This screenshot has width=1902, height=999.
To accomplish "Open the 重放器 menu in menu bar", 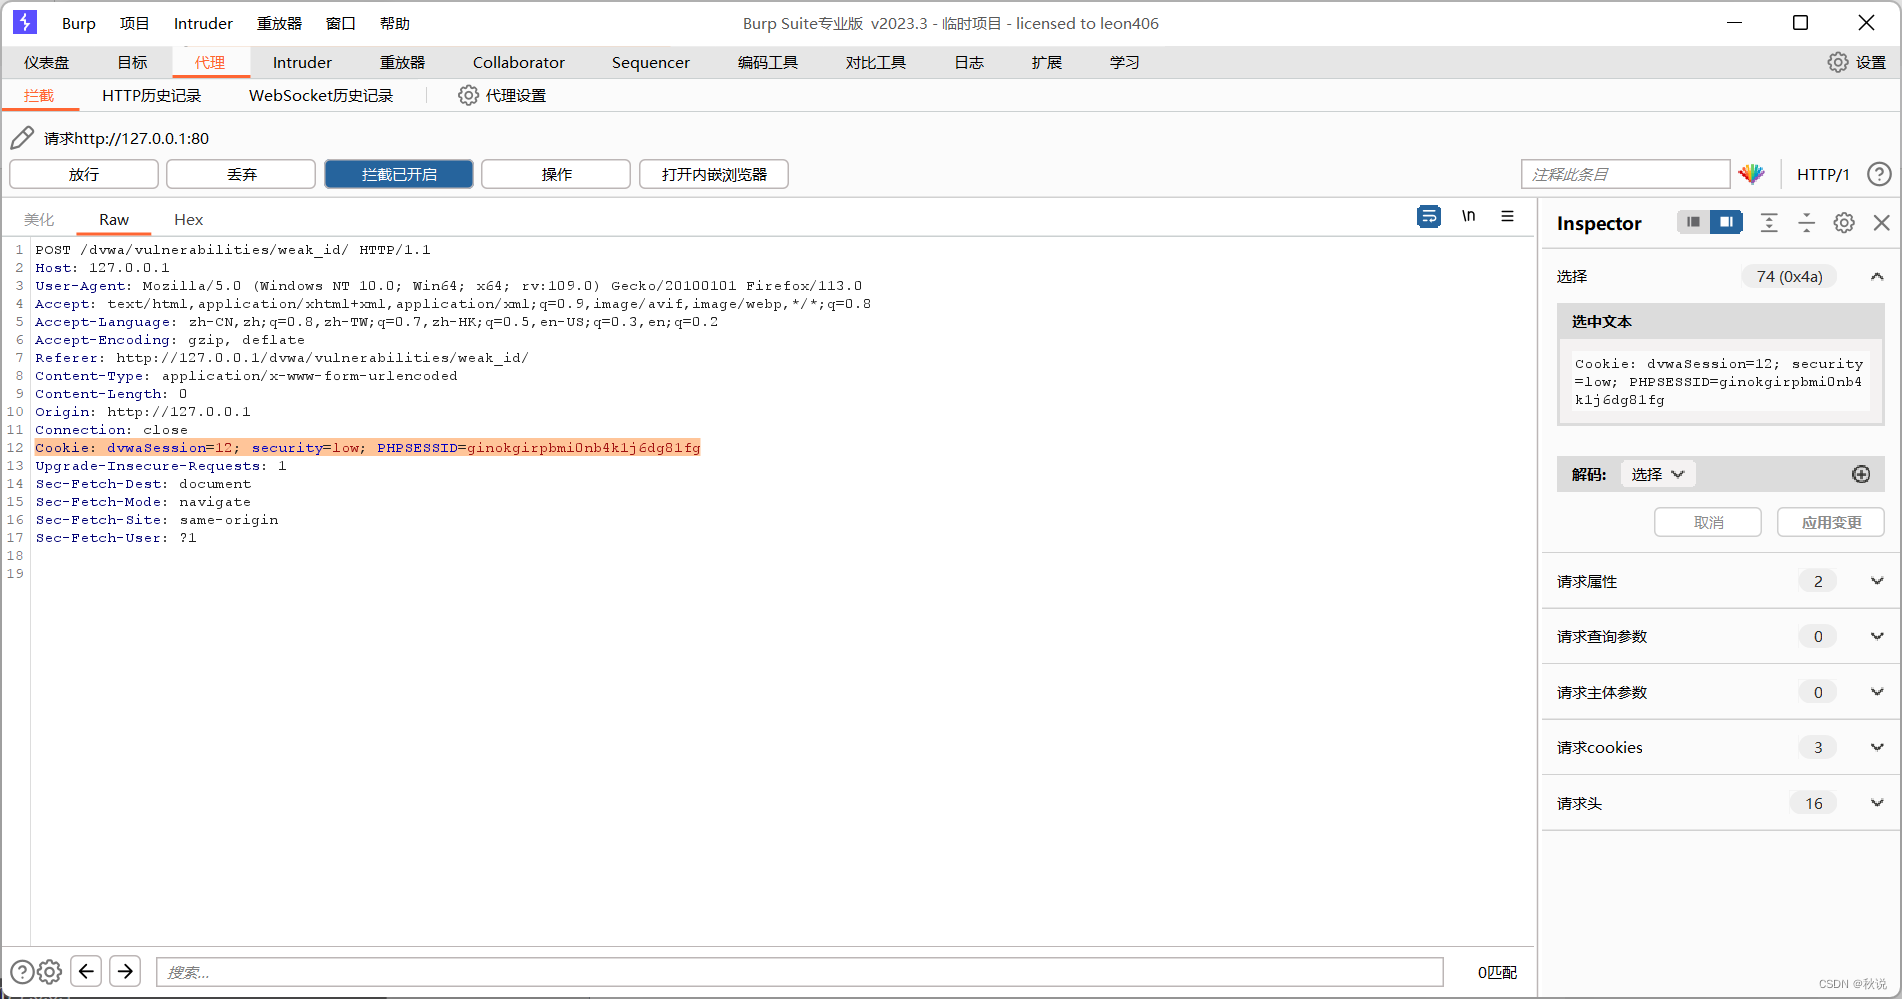I will [x=279, y=23].
